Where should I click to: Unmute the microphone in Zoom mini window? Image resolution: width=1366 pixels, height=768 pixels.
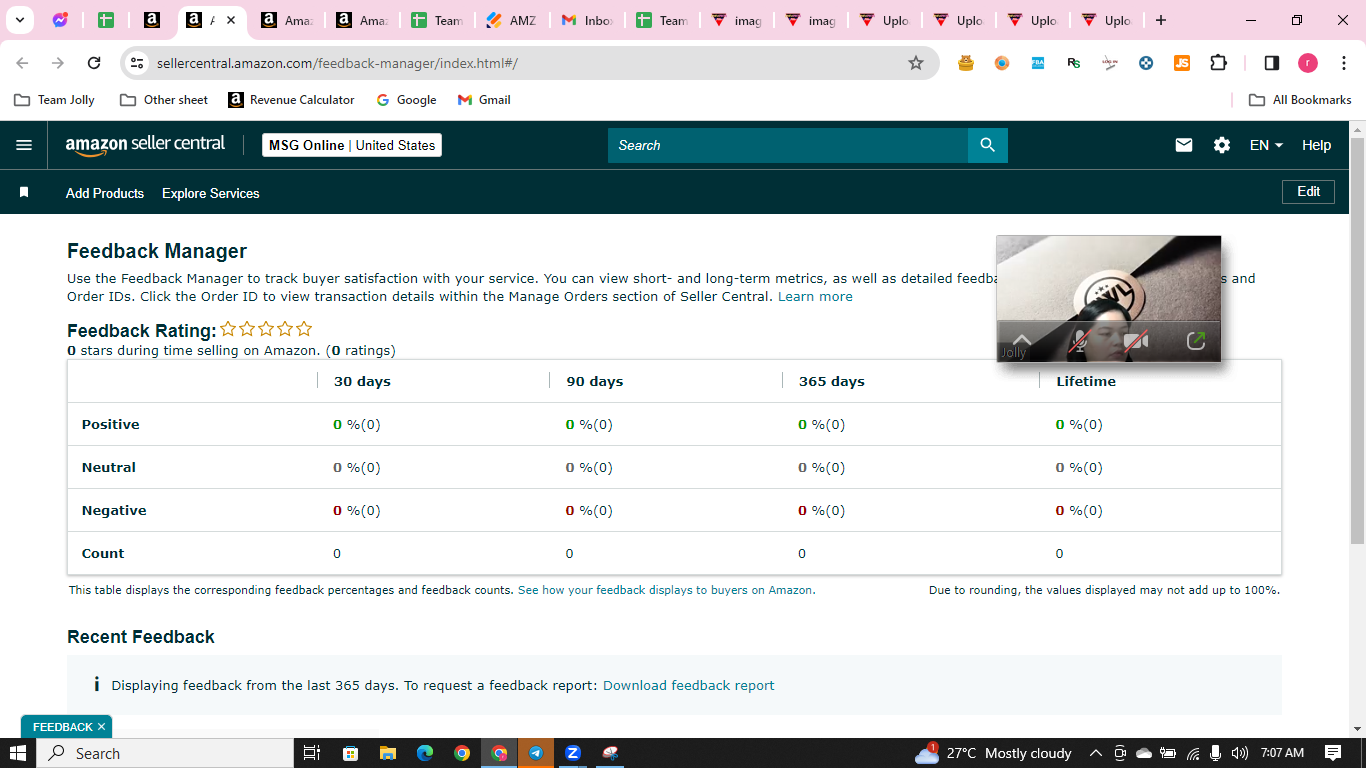[1079, 341]
